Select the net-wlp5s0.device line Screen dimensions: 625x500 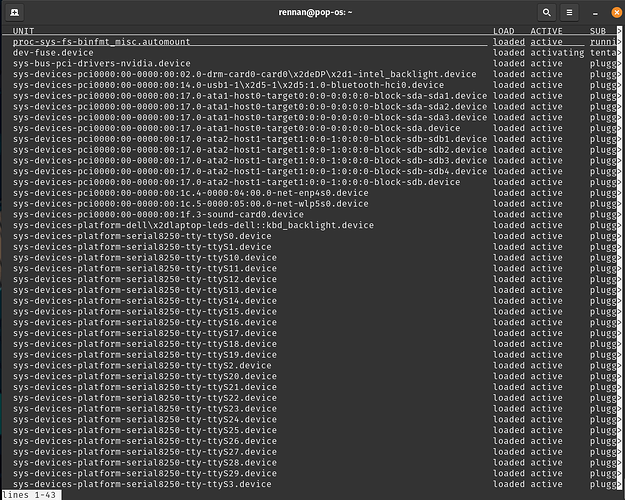click(191, 203)
